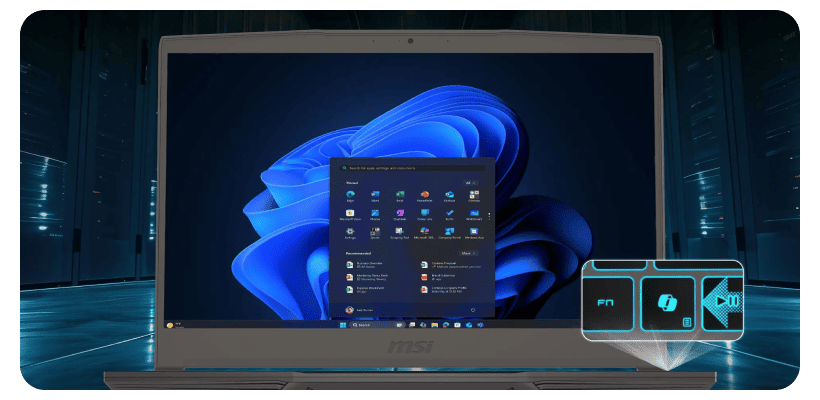Open Edge from pinned Start apps
Viewport: 820px width, 400px height.
coord(350,196)
